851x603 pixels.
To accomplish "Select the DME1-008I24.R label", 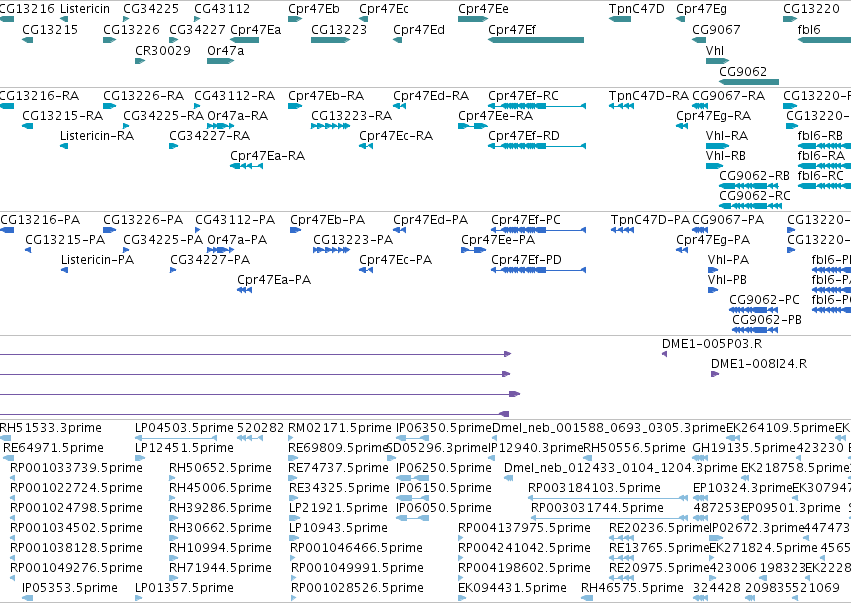I will tap(759, 364).
